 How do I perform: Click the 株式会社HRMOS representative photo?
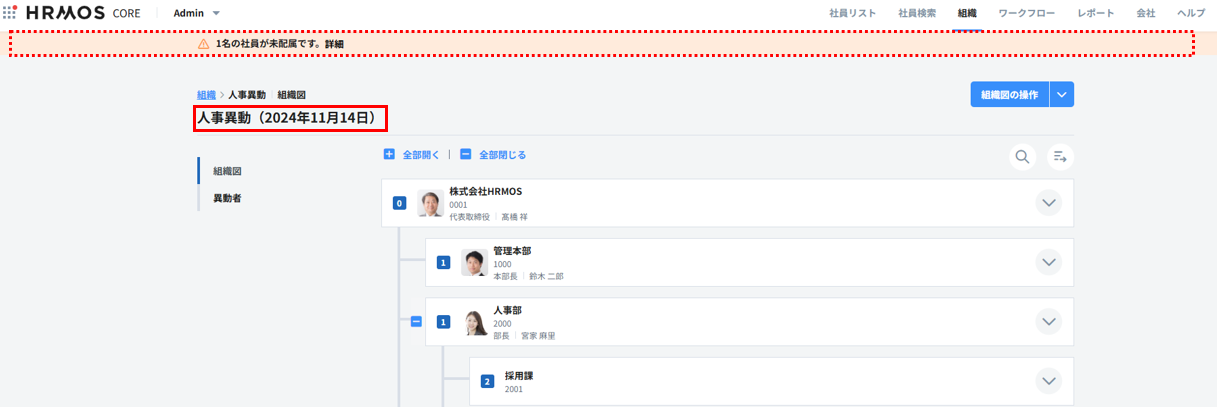pos(431,203)
